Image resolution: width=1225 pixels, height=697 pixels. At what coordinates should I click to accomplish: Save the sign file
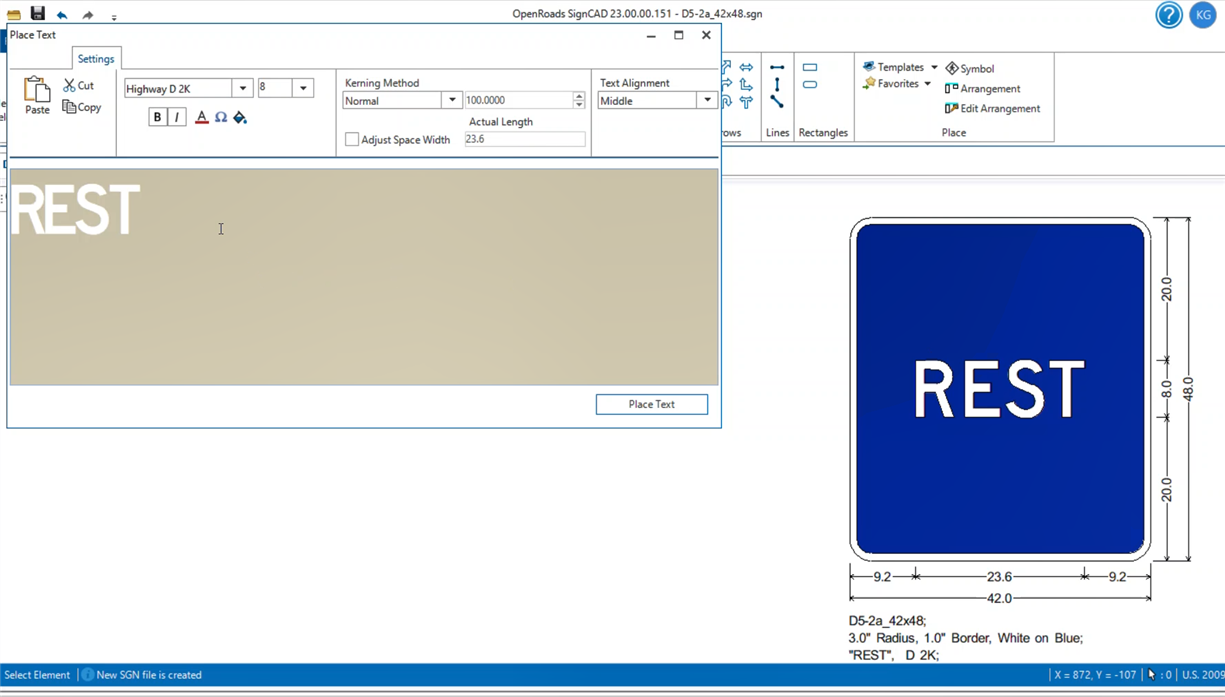coord(38,14)
